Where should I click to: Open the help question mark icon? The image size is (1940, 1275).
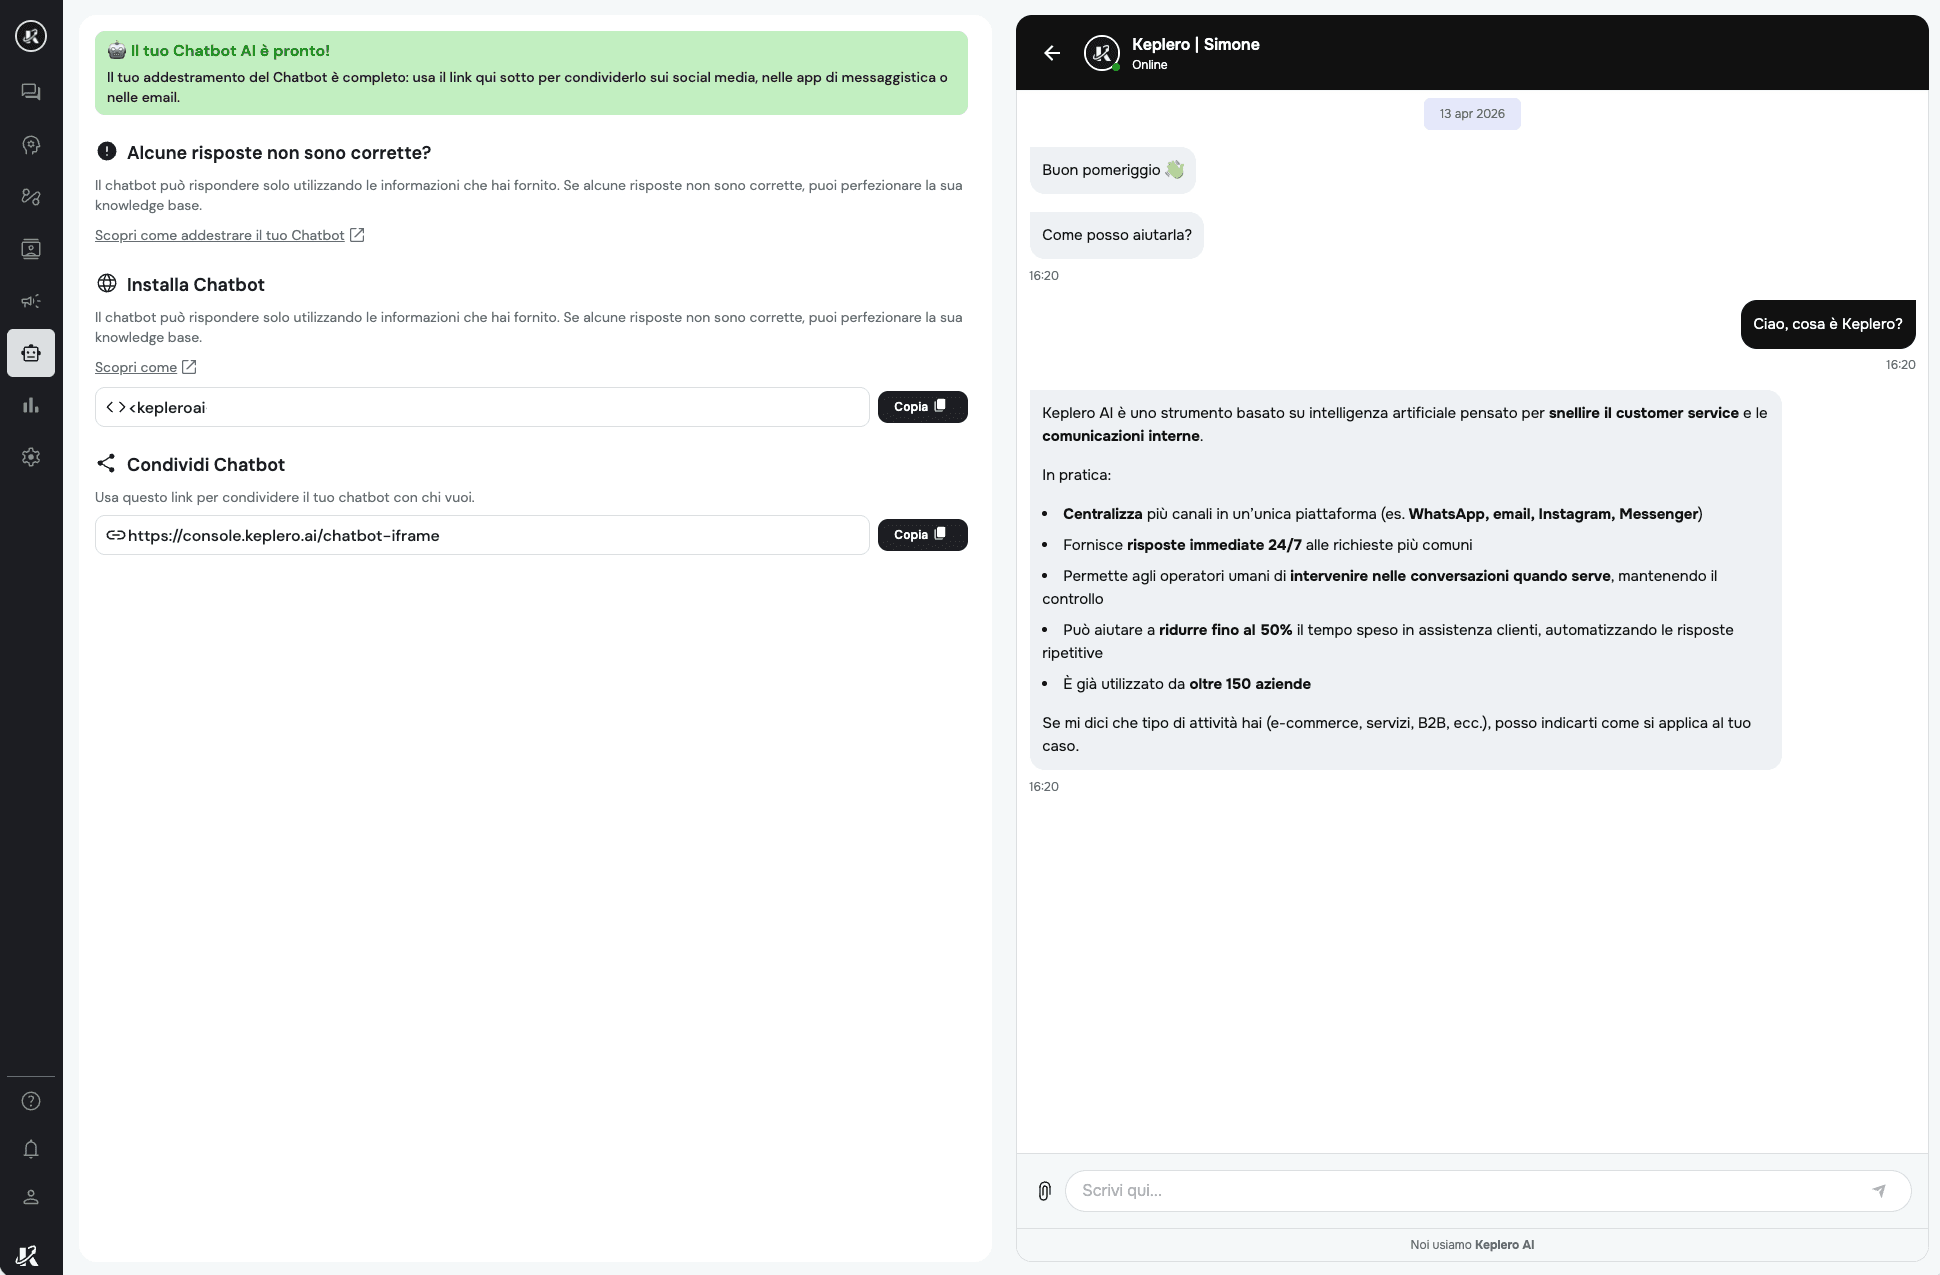pos(31,1101)
